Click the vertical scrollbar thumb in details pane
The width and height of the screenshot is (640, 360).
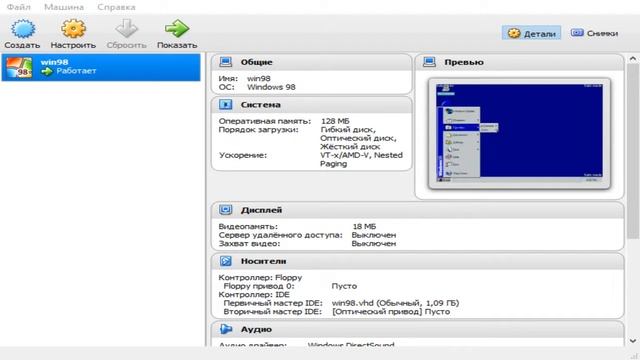pyautogui.click(x=633, y=151)
